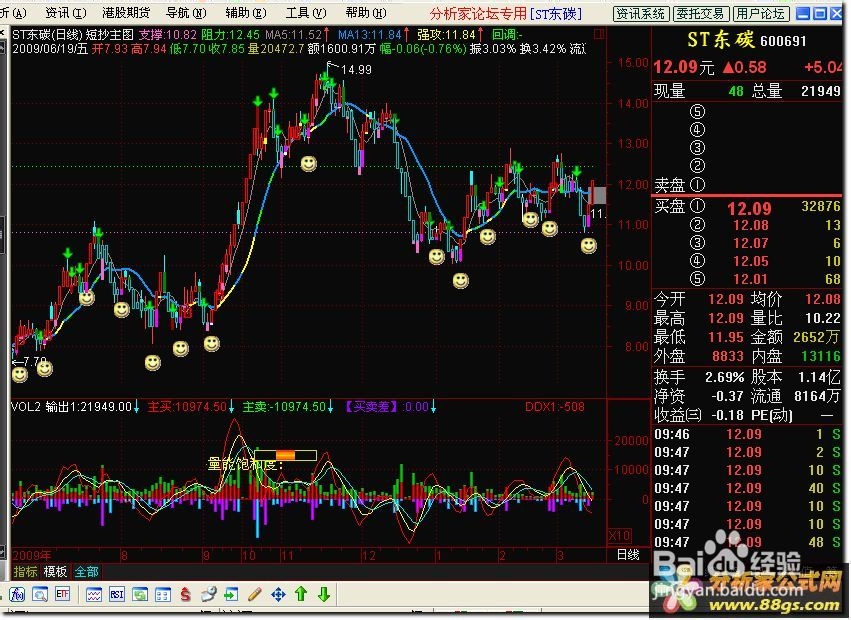Open the RSI indicator icon
The height and width of the screenshot is (620, 851).
pyautogui.click(x=115, y=594)
